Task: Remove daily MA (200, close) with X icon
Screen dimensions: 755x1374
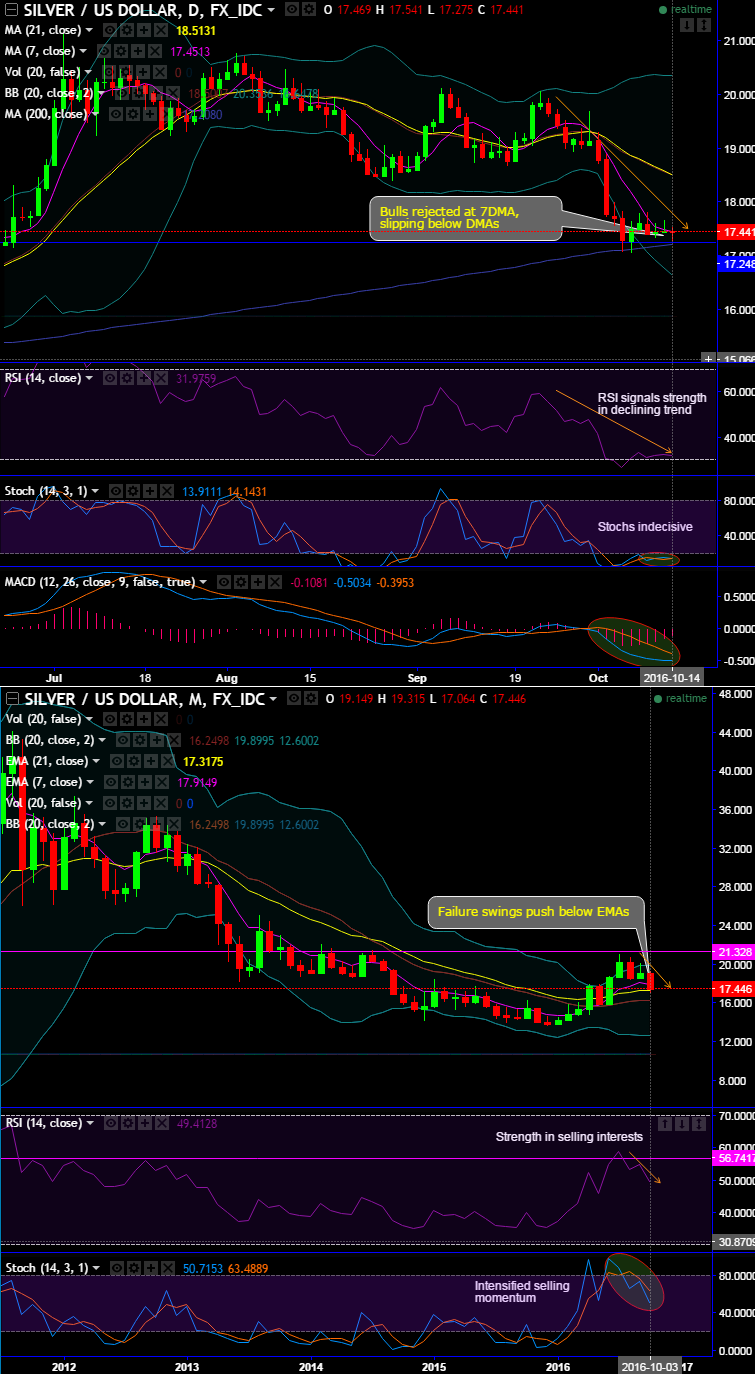Action: point(166,114)
